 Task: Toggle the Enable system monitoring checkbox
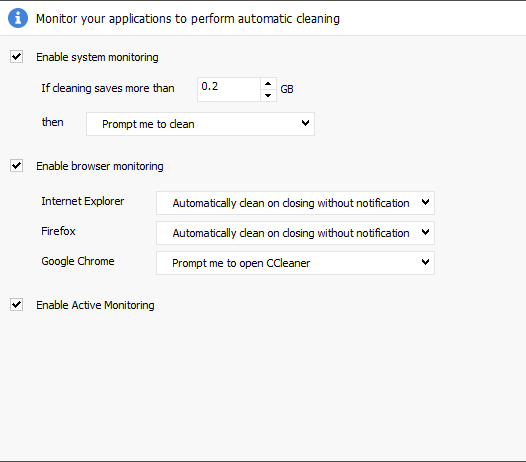16,57
